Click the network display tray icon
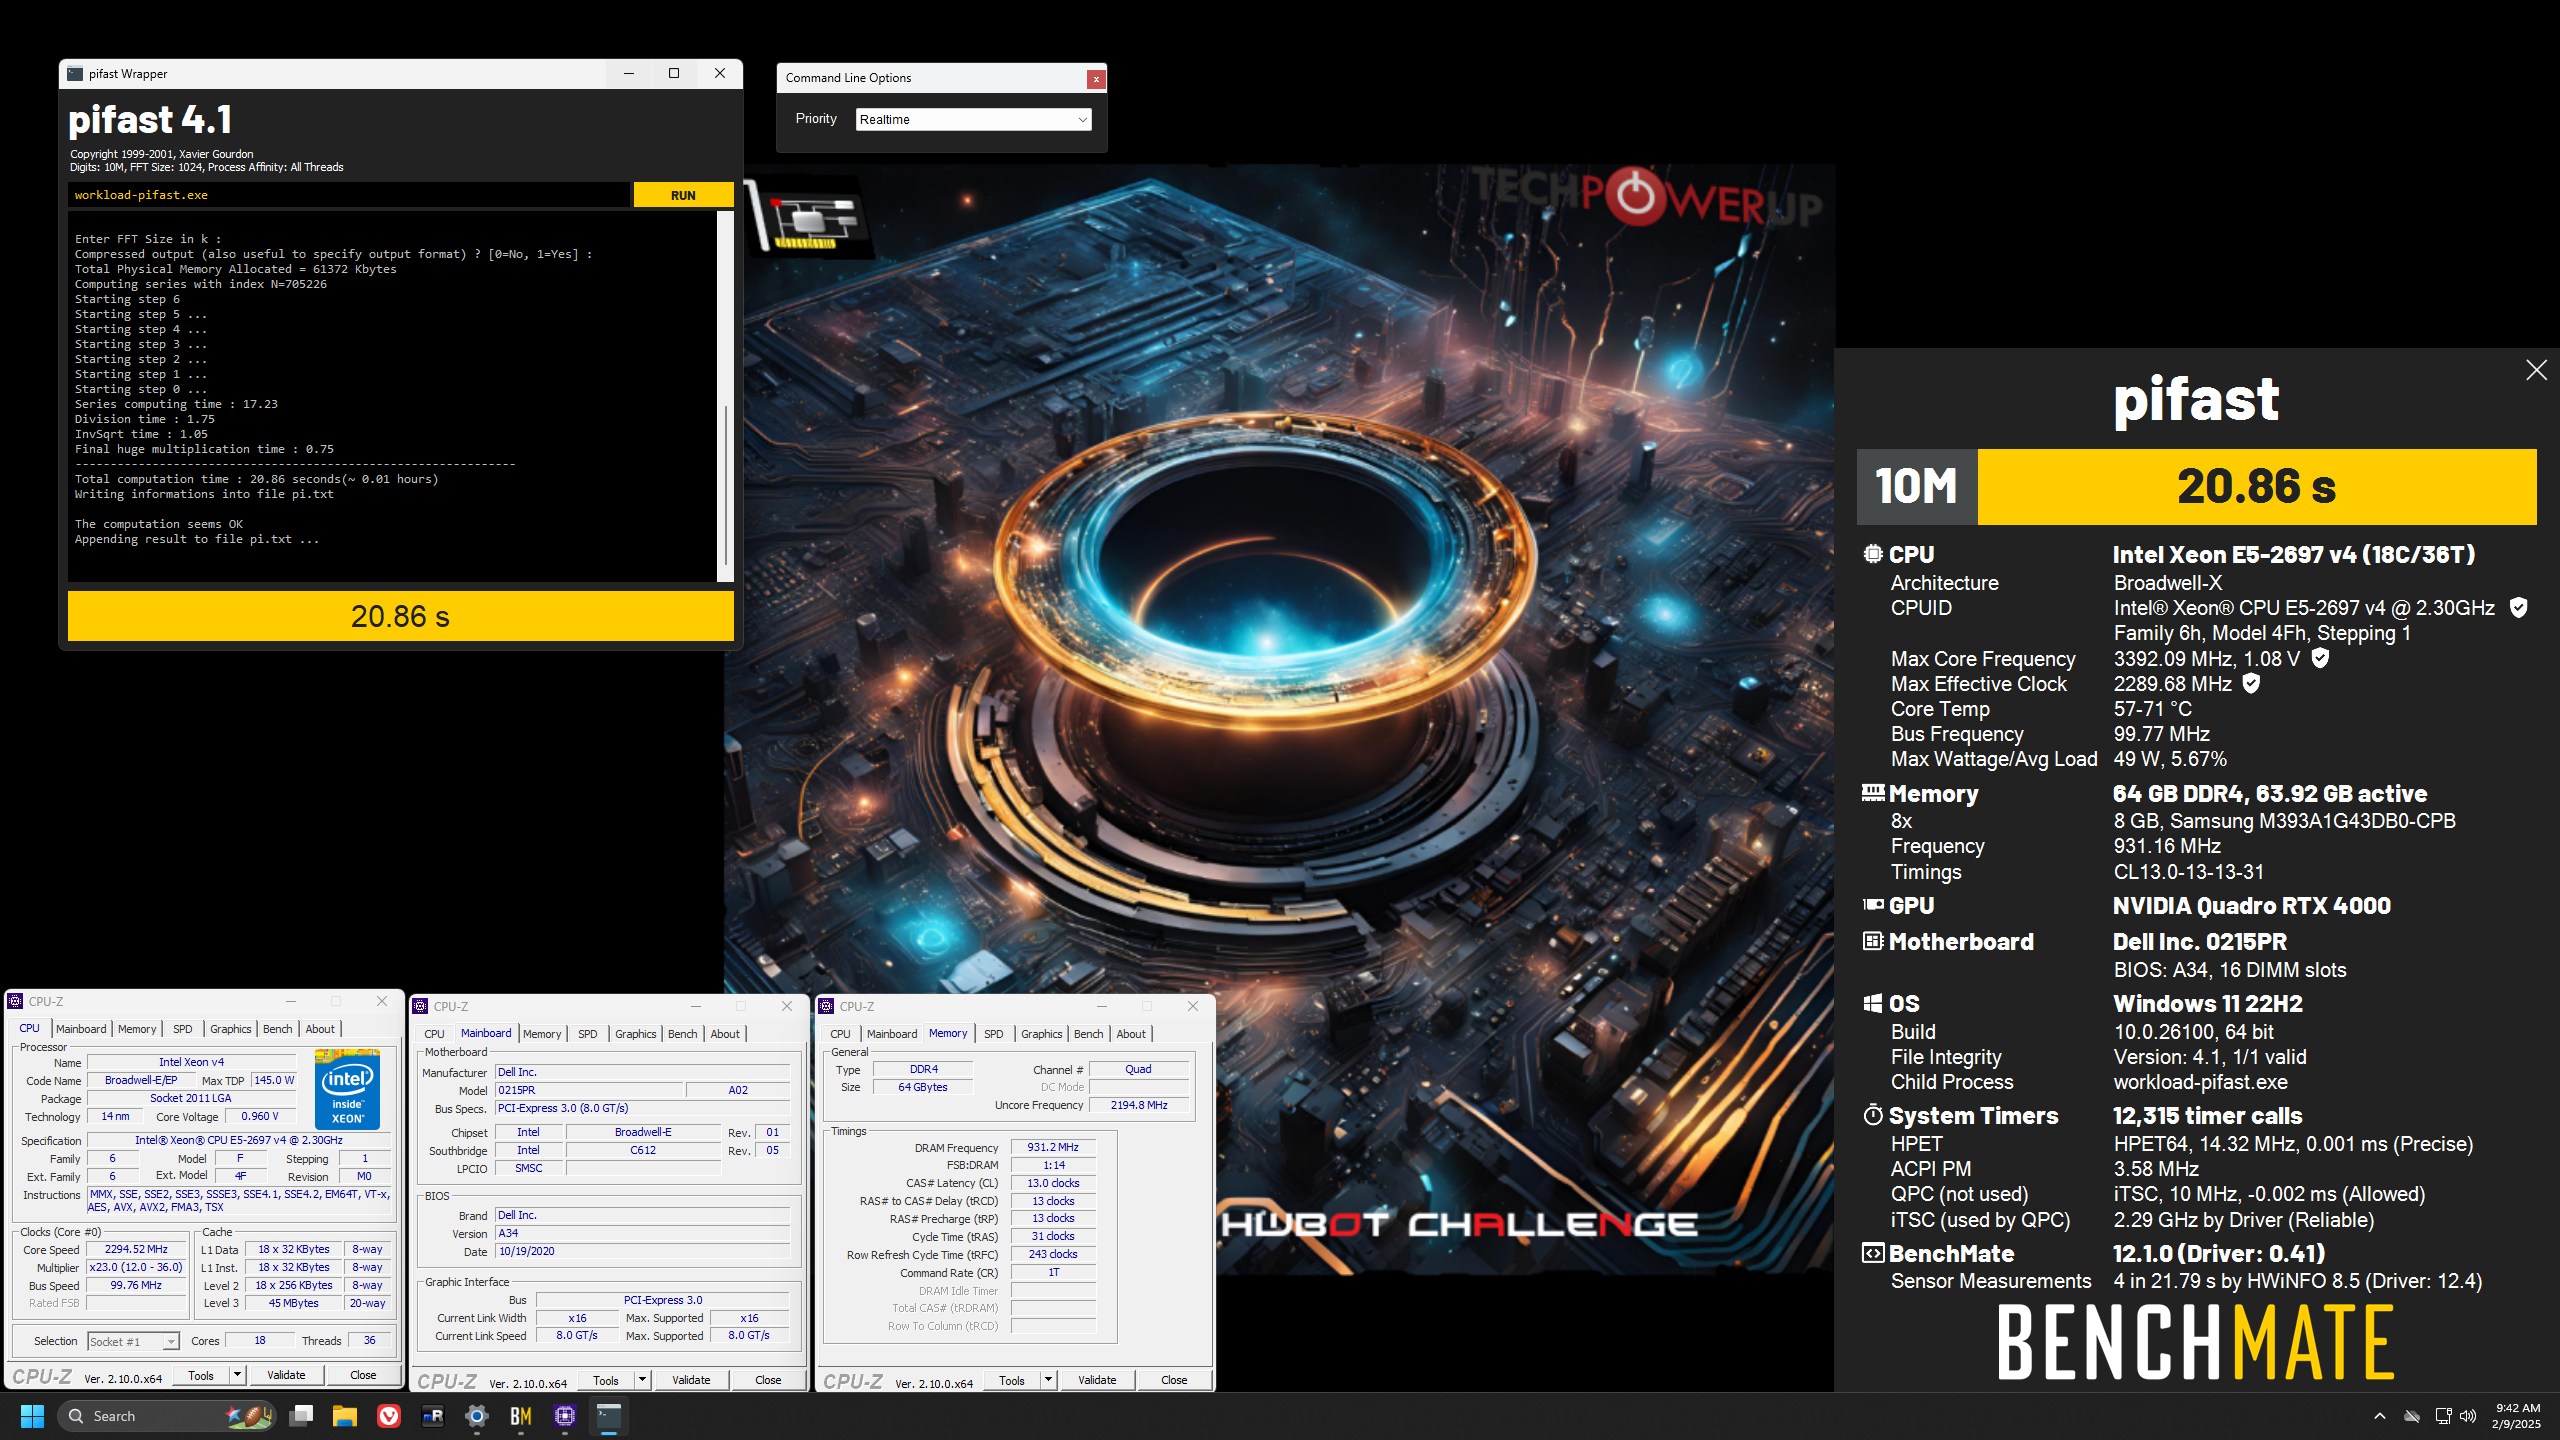This screenshot has width=2560, height=1440. click(x=2443, y=1416)
